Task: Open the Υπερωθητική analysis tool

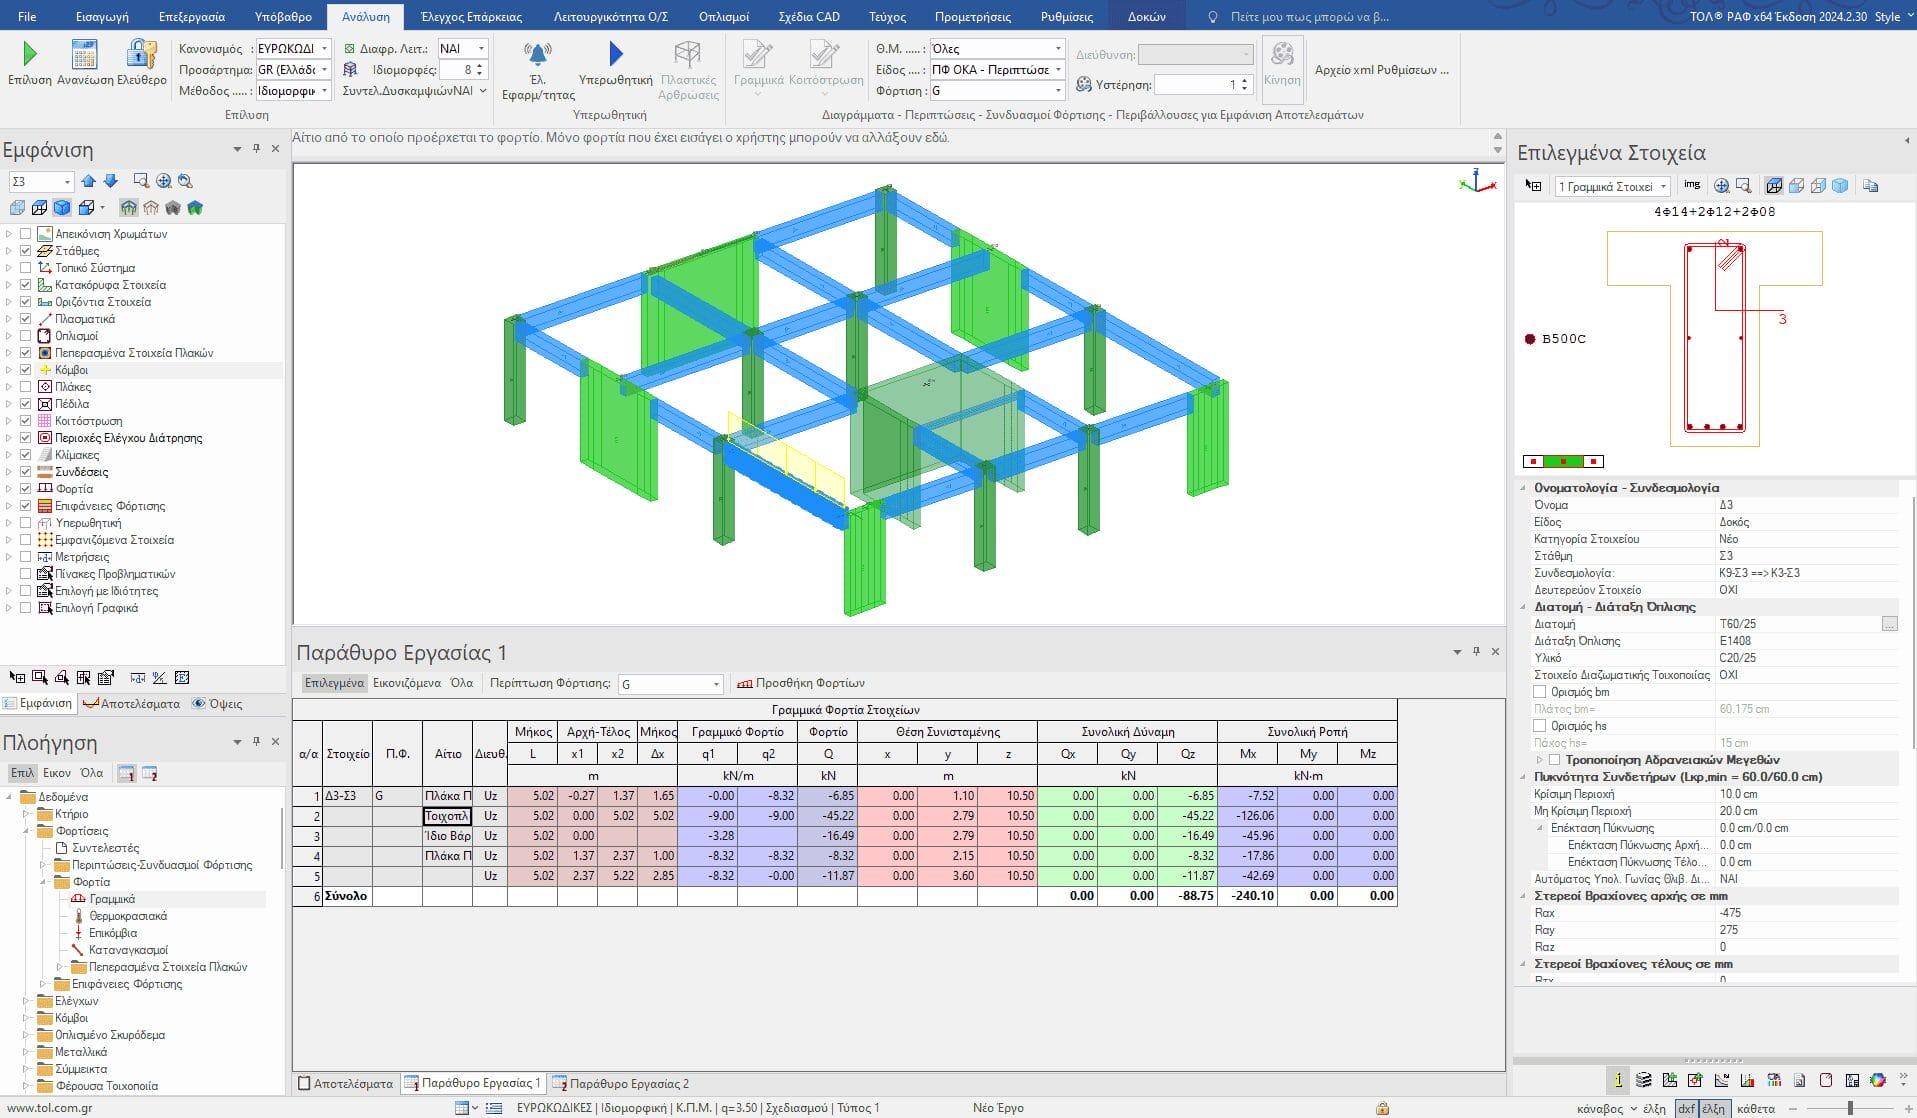Action: pos(615,55)
